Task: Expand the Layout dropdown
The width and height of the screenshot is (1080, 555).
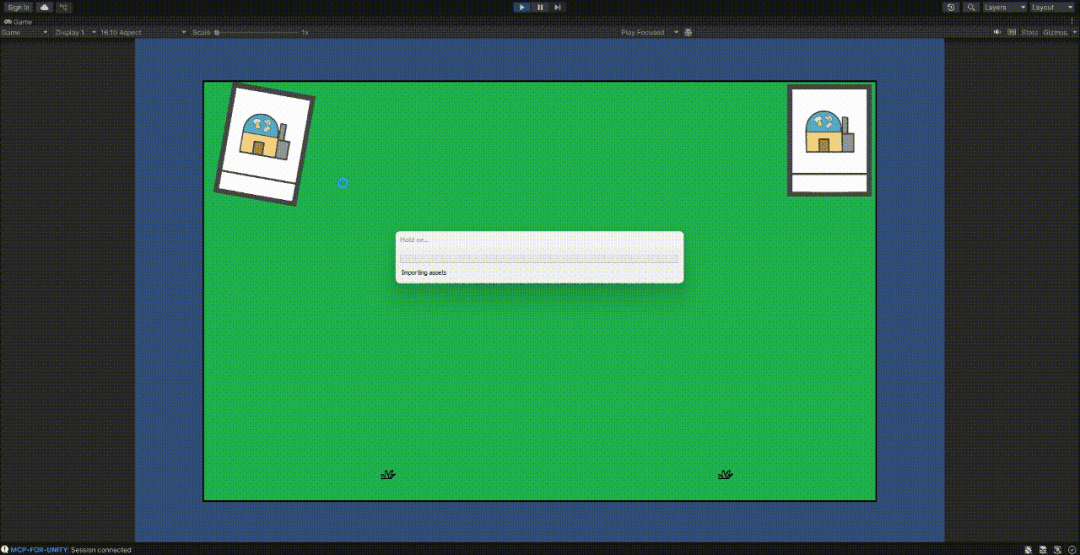Action: (1052, 7)
